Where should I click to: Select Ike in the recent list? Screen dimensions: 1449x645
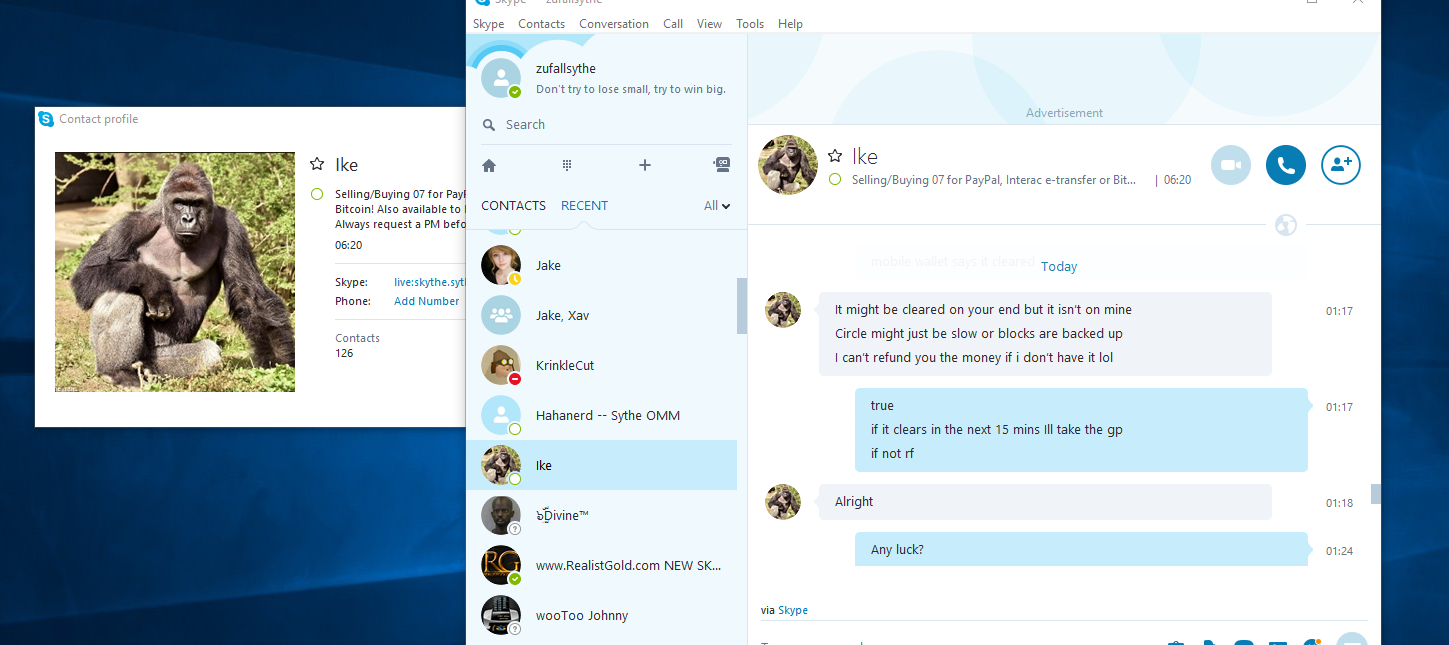602,465
